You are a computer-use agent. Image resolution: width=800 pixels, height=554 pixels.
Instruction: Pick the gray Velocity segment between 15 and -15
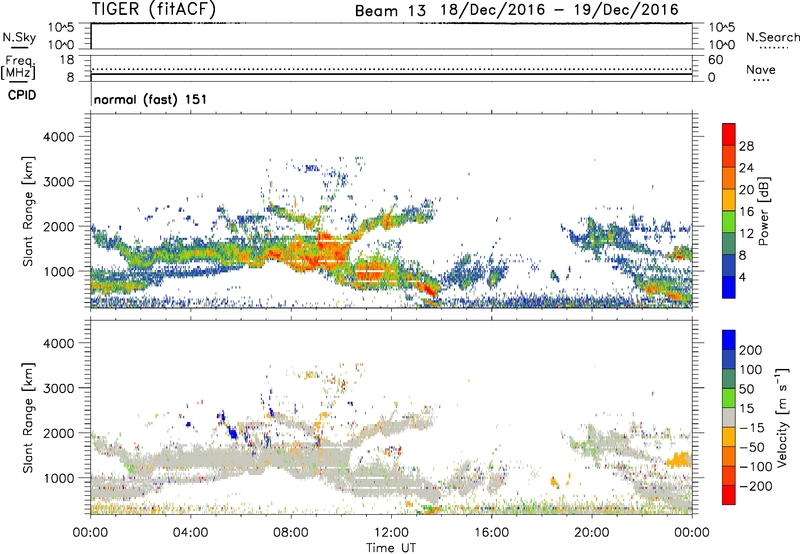coord(729,417)
